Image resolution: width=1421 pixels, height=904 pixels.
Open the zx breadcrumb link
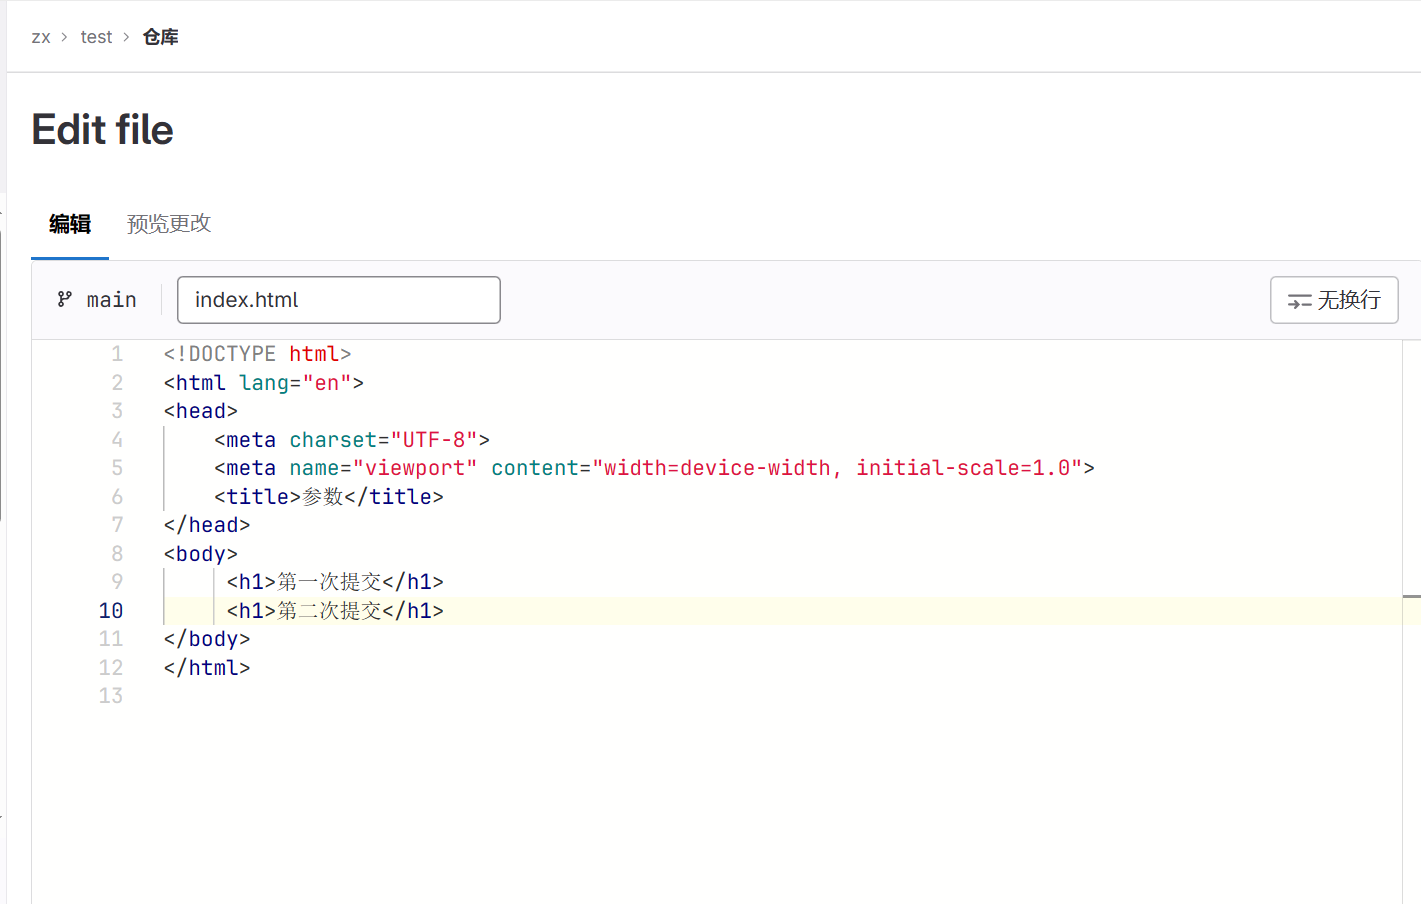tap(41, 37)
